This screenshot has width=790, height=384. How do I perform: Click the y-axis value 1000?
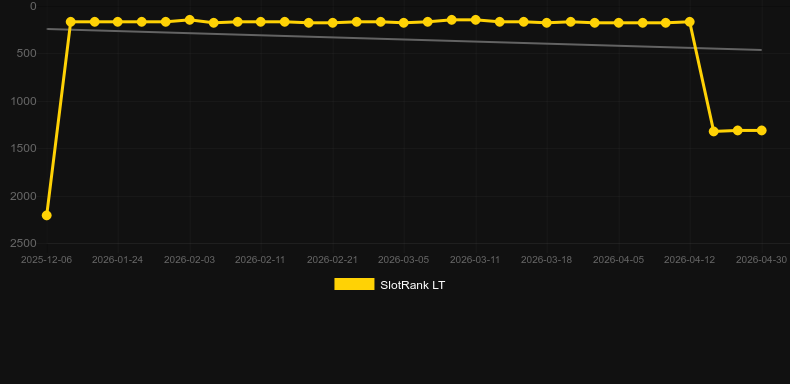coord(24,101)
